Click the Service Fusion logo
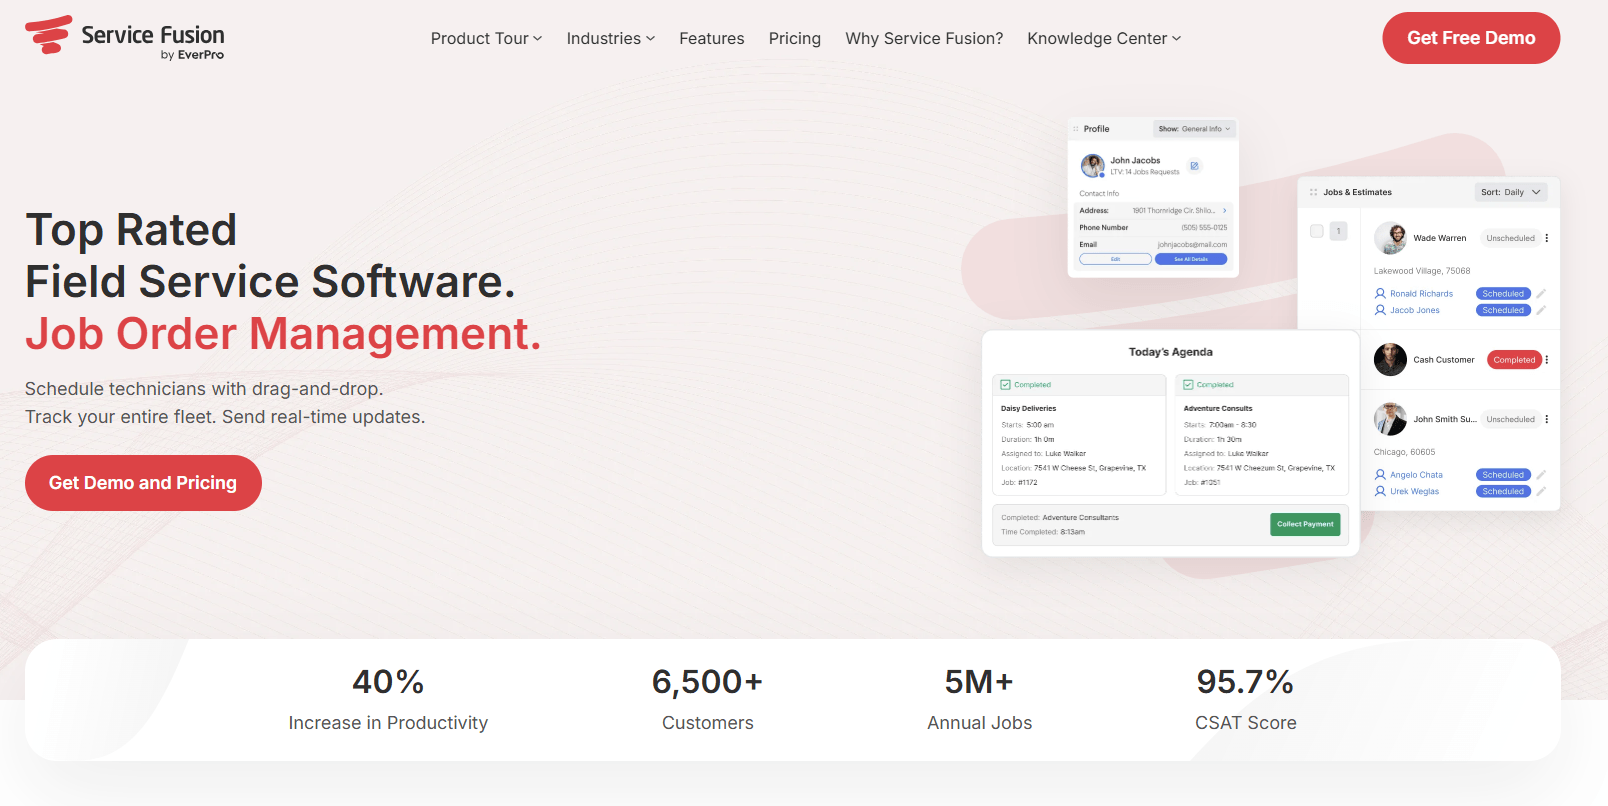The width and height of the screenshot is (1608, 806). click(125, 38)
